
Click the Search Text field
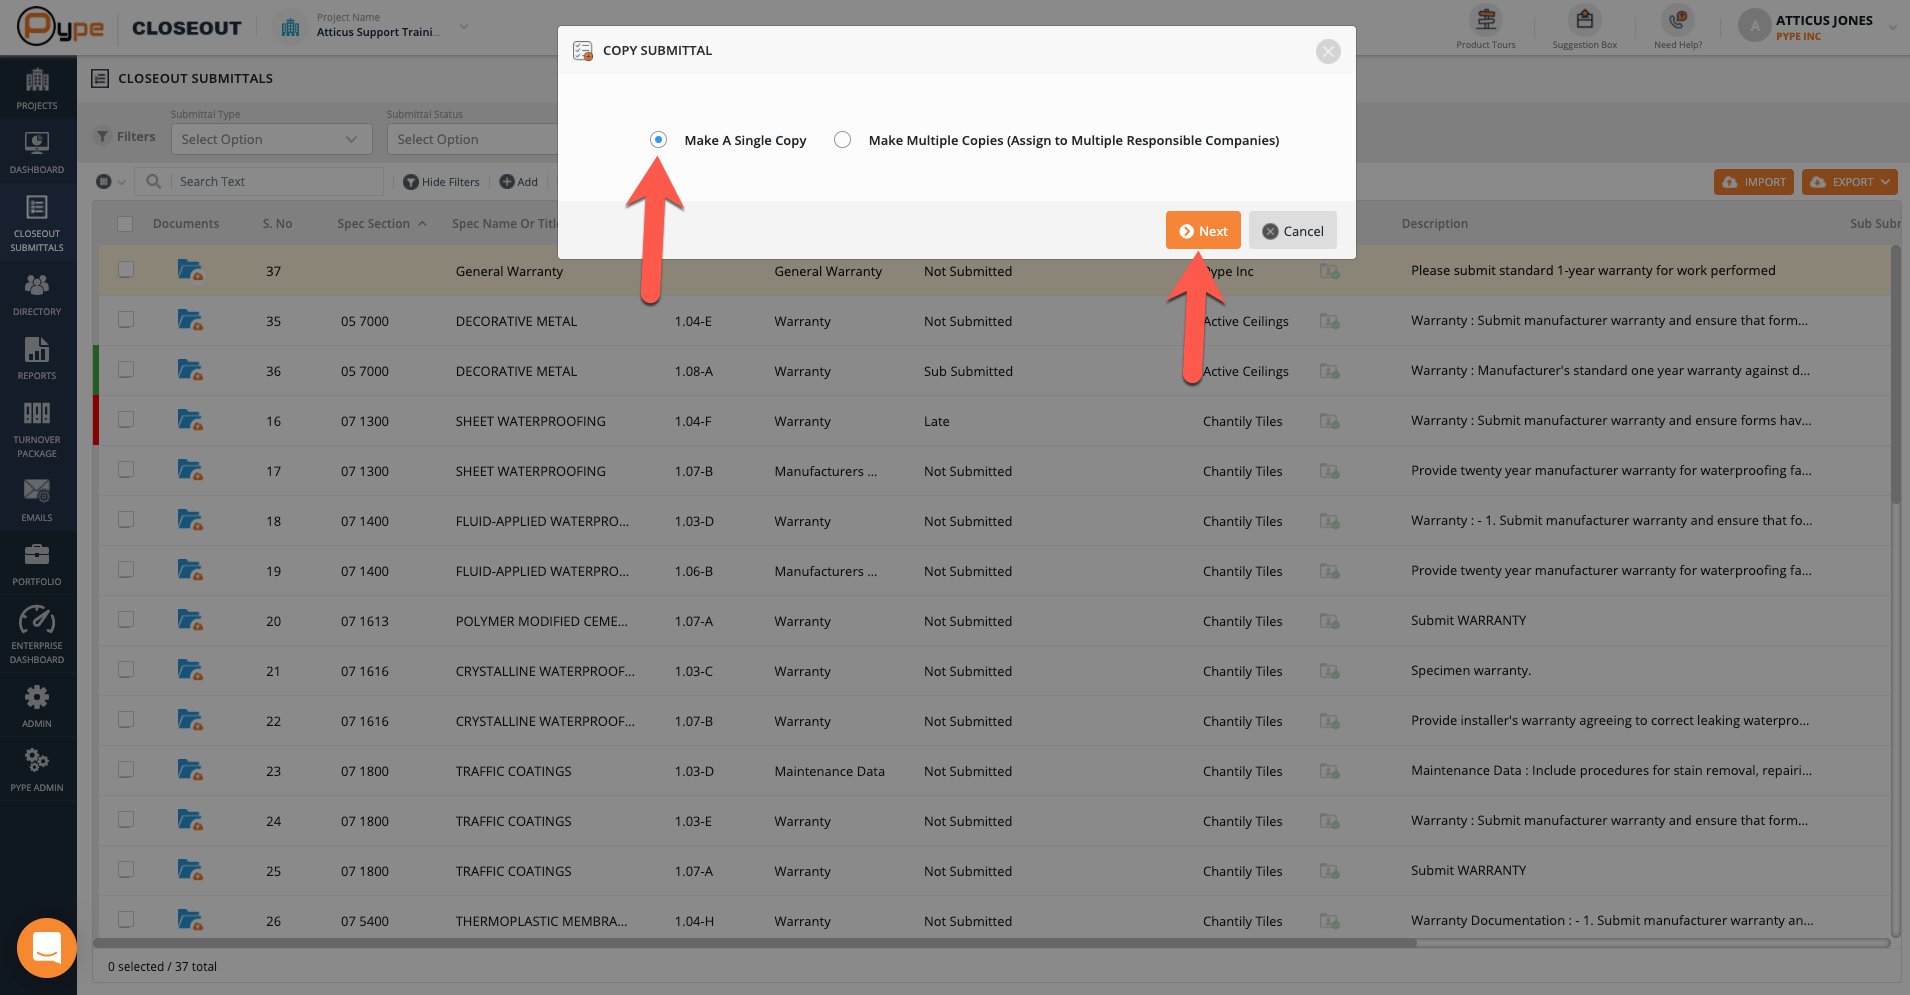coord(278,182)
